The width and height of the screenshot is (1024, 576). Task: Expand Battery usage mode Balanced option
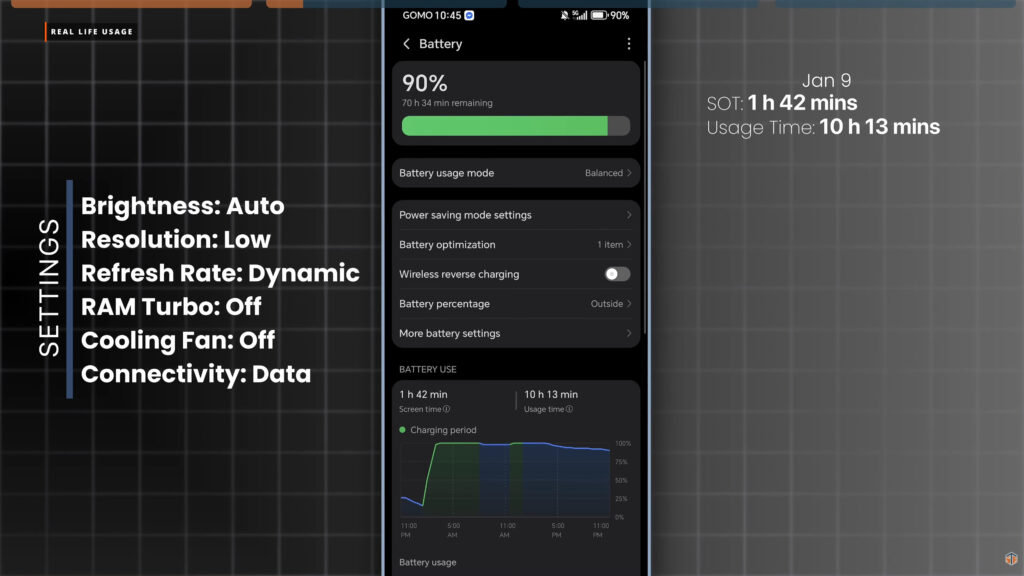click(x=608, y=173)
